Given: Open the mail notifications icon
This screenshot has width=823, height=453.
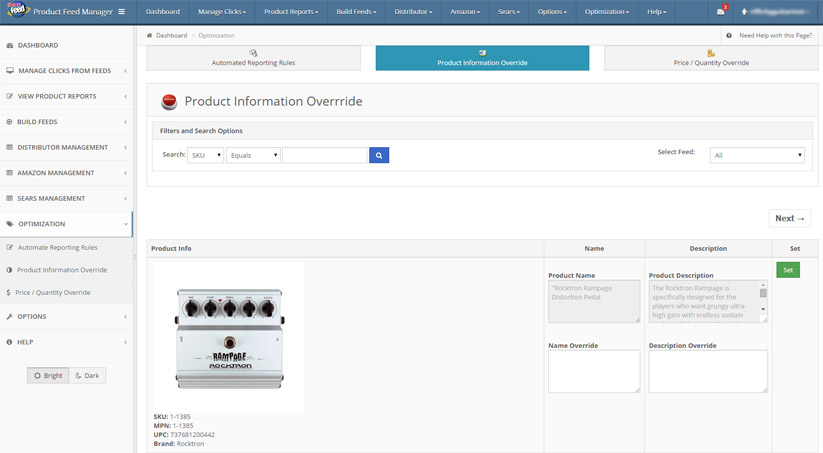Looking at the screenshot, I should coord(721,12).
